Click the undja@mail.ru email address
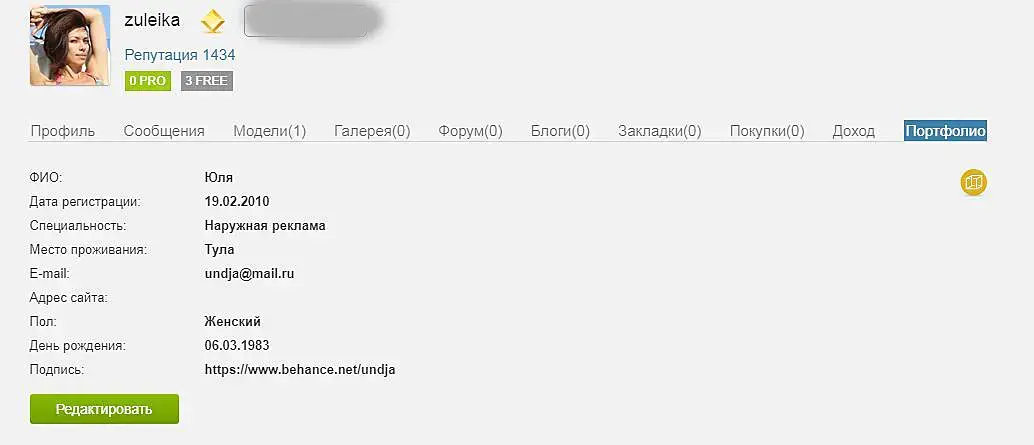This screenshot has width=1034, height=445. click(x=249, y=273)
